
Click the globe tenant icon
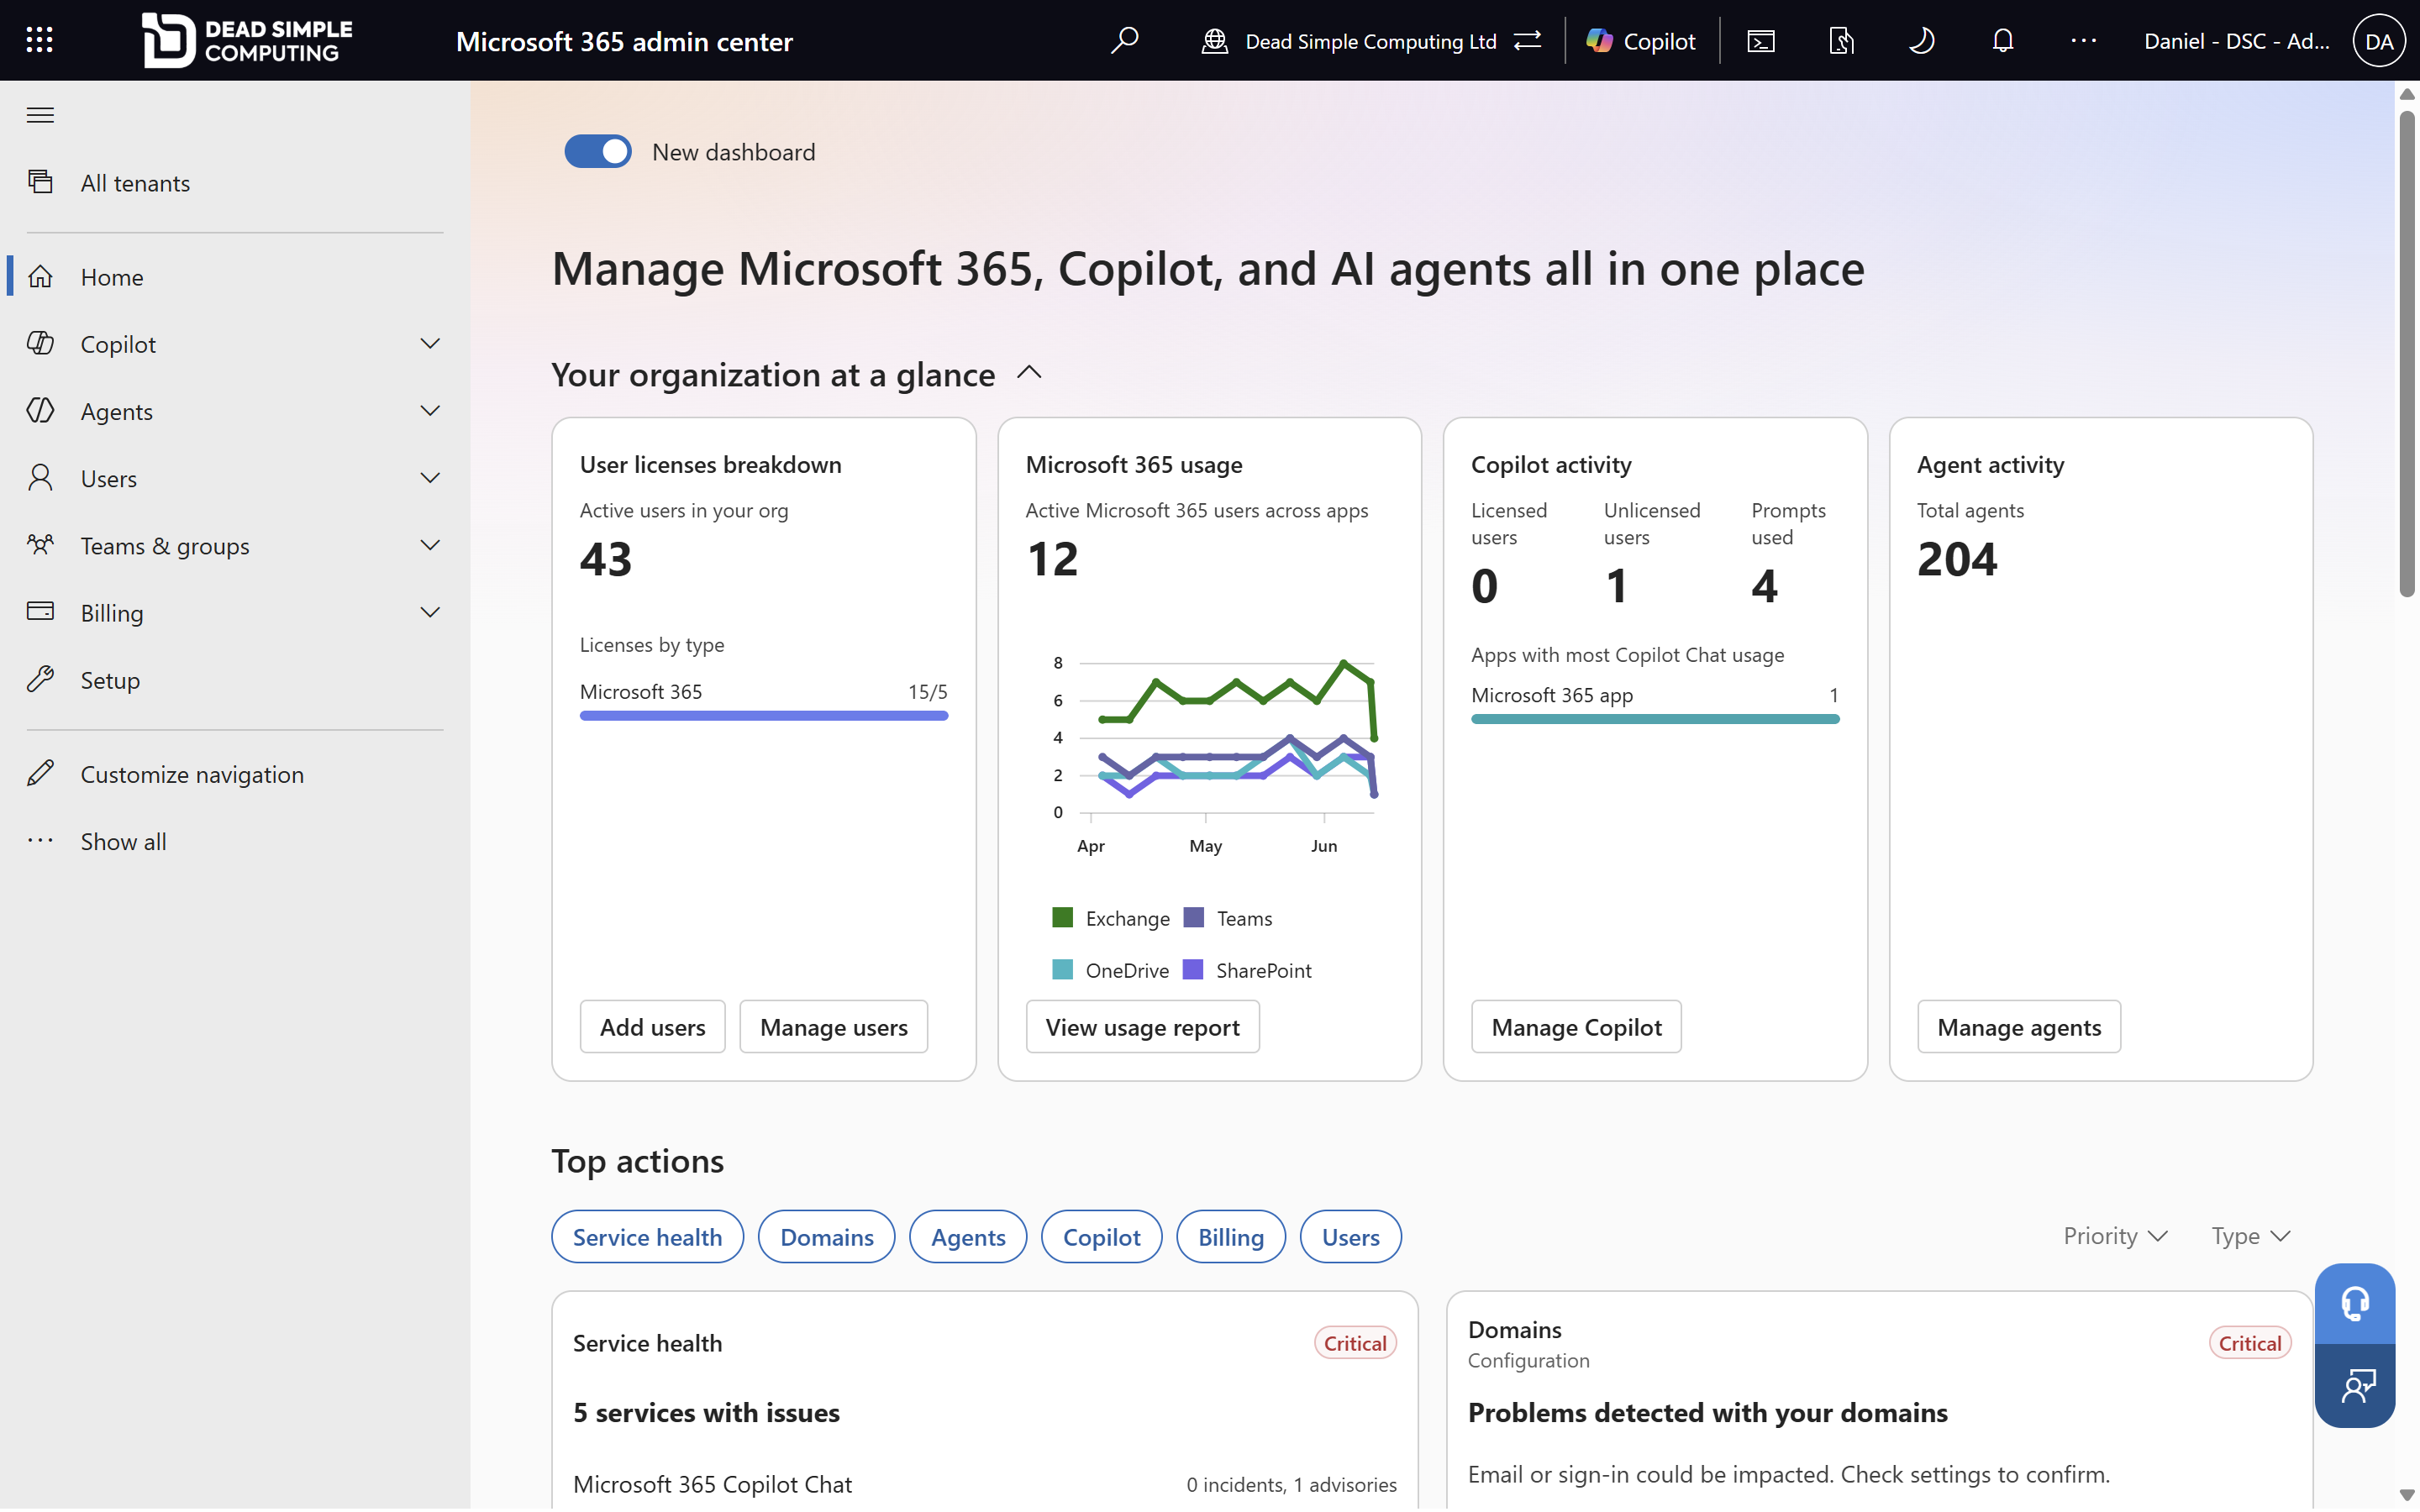[1214, 41]
